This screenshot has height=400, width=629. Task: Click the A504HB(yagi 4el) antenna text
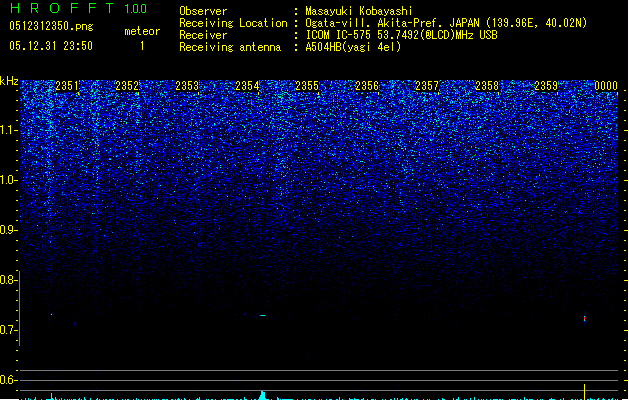[353, 47]
